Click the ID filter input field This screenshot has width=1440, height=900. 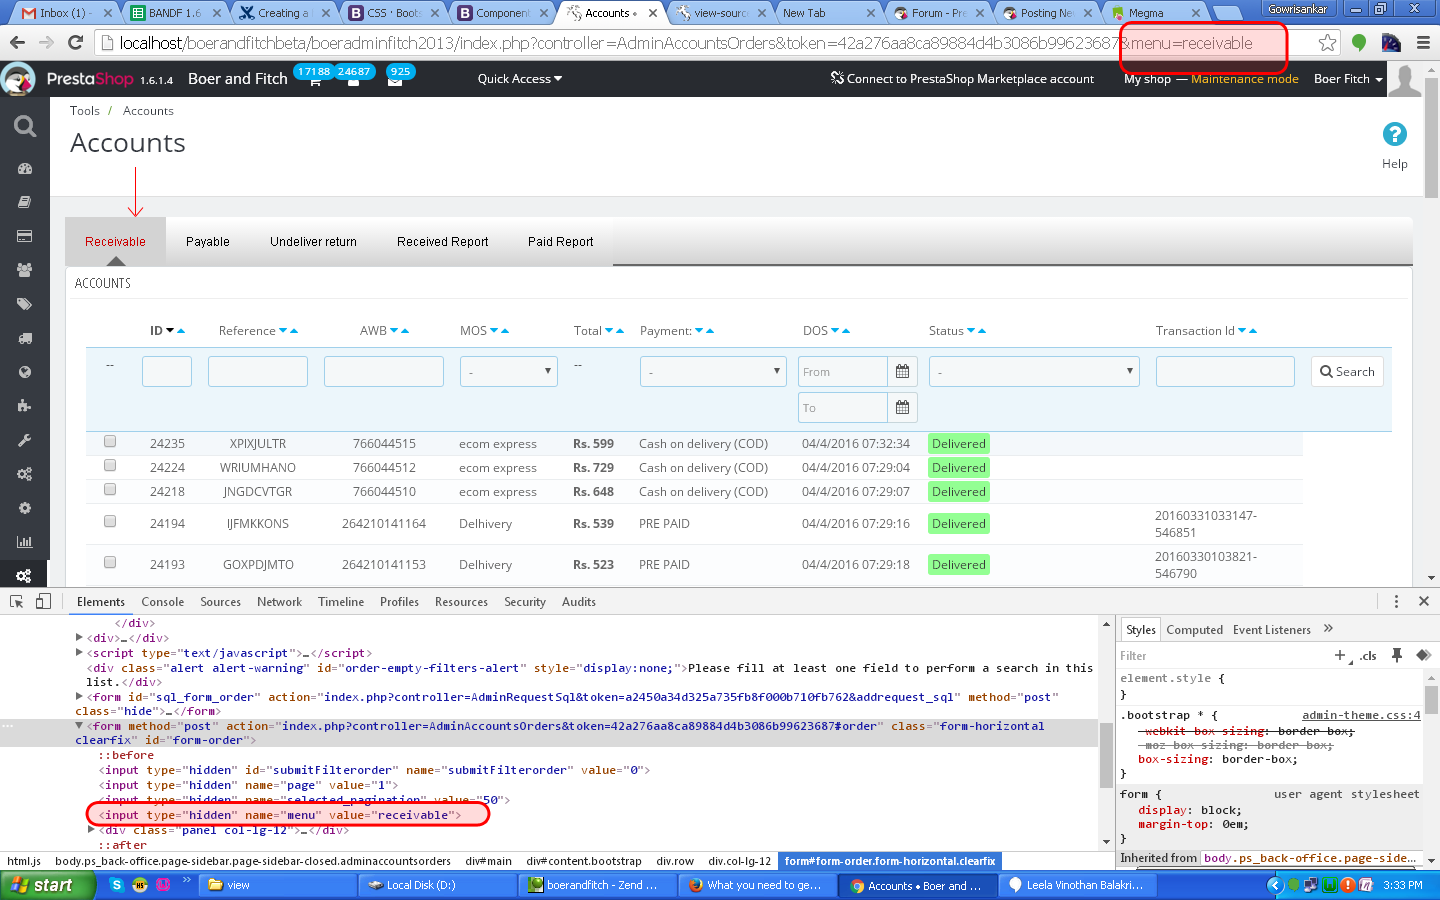click(167, 372)
